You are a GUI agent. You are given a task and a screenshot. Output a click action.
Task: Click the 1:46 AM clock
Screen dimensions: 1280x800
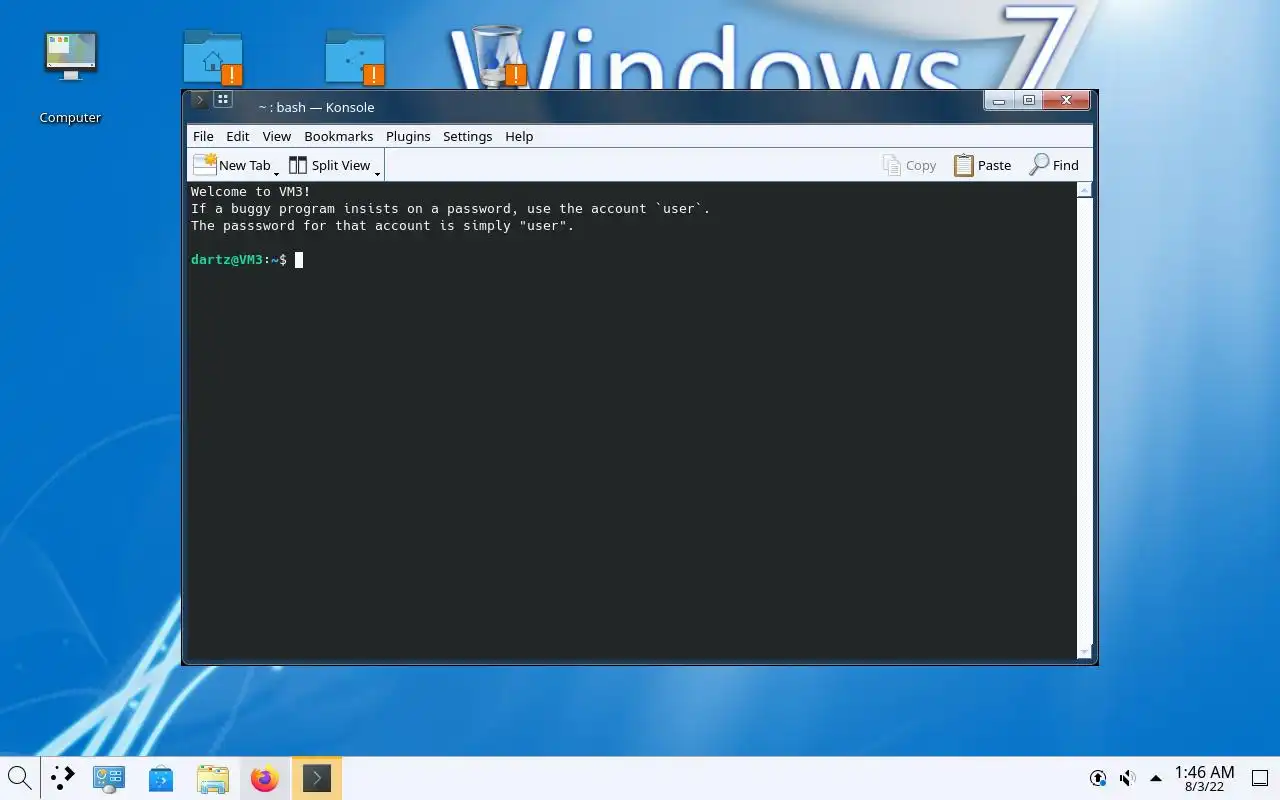pos(1204,778)
